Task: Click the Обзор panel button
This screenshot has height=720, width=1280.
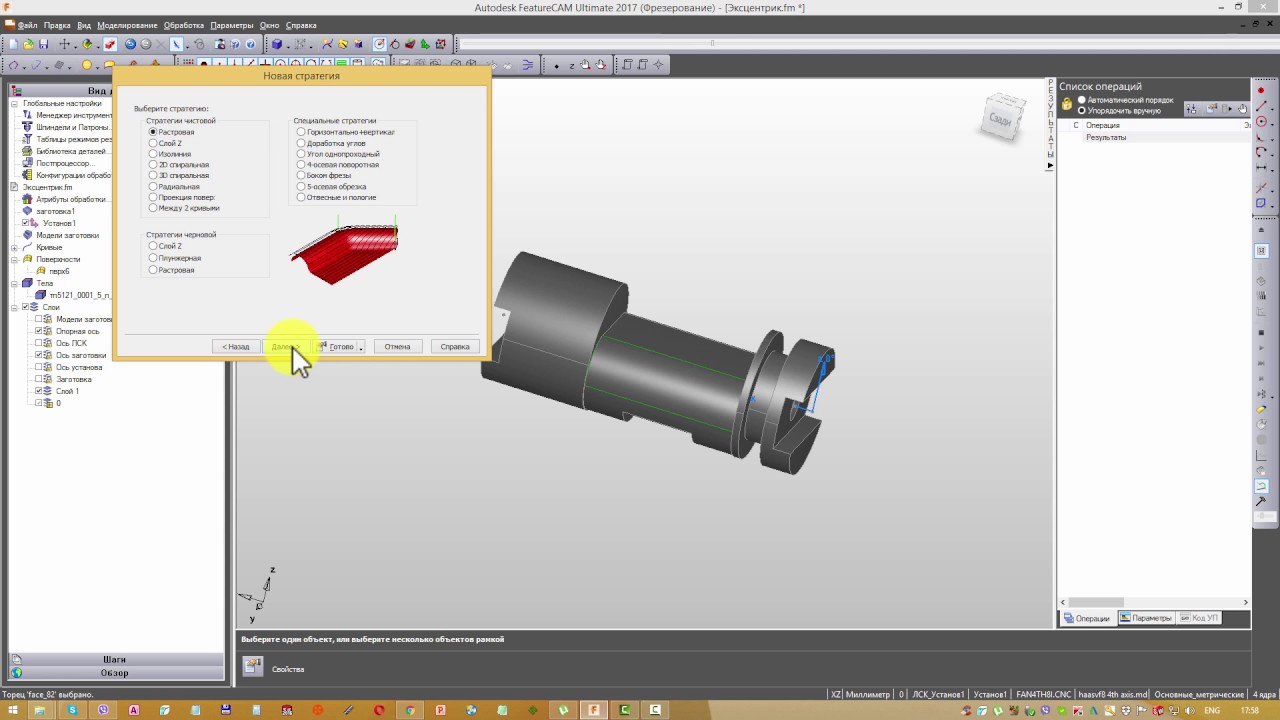Action: 114,673
